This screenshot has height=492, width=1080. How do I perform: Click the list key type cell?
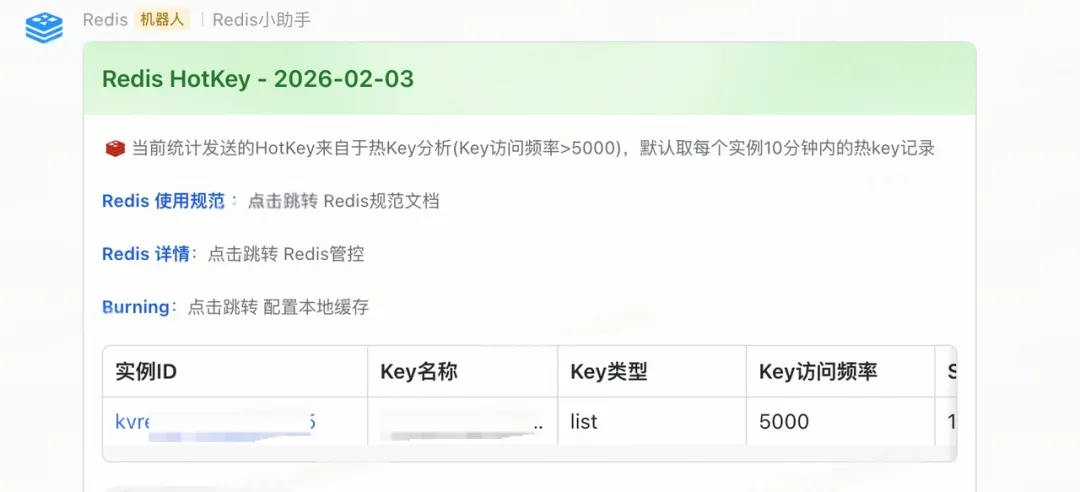click(584, 422)
